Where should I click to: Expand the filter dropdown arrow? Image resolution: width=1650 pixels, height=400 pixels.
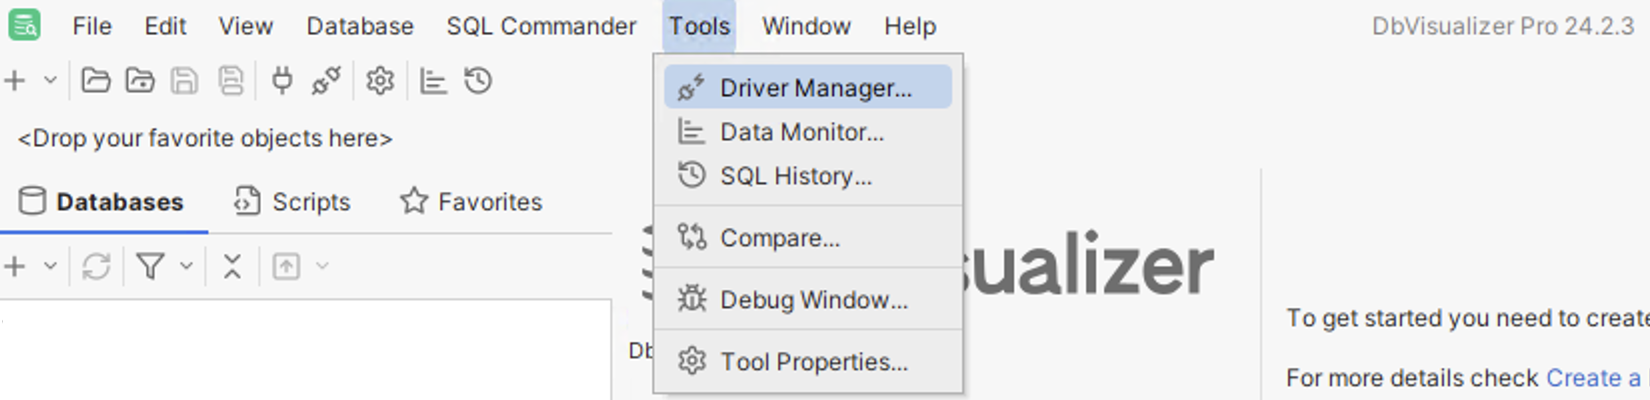click(186, 266)
